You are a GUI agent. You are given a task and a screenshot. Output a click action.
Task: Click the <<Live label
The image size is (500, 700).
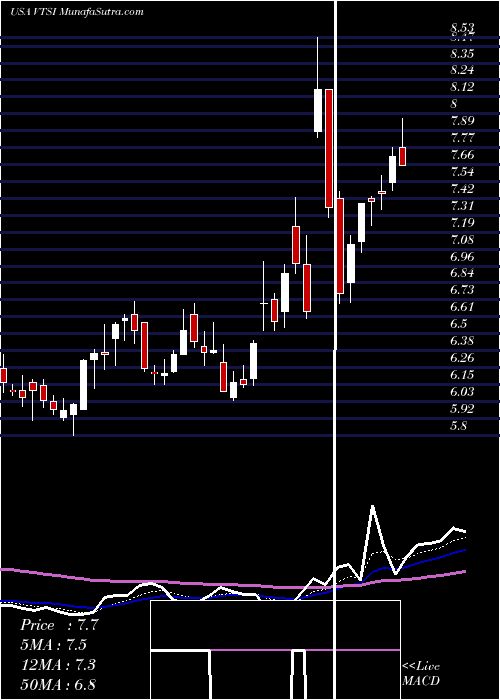421,667
